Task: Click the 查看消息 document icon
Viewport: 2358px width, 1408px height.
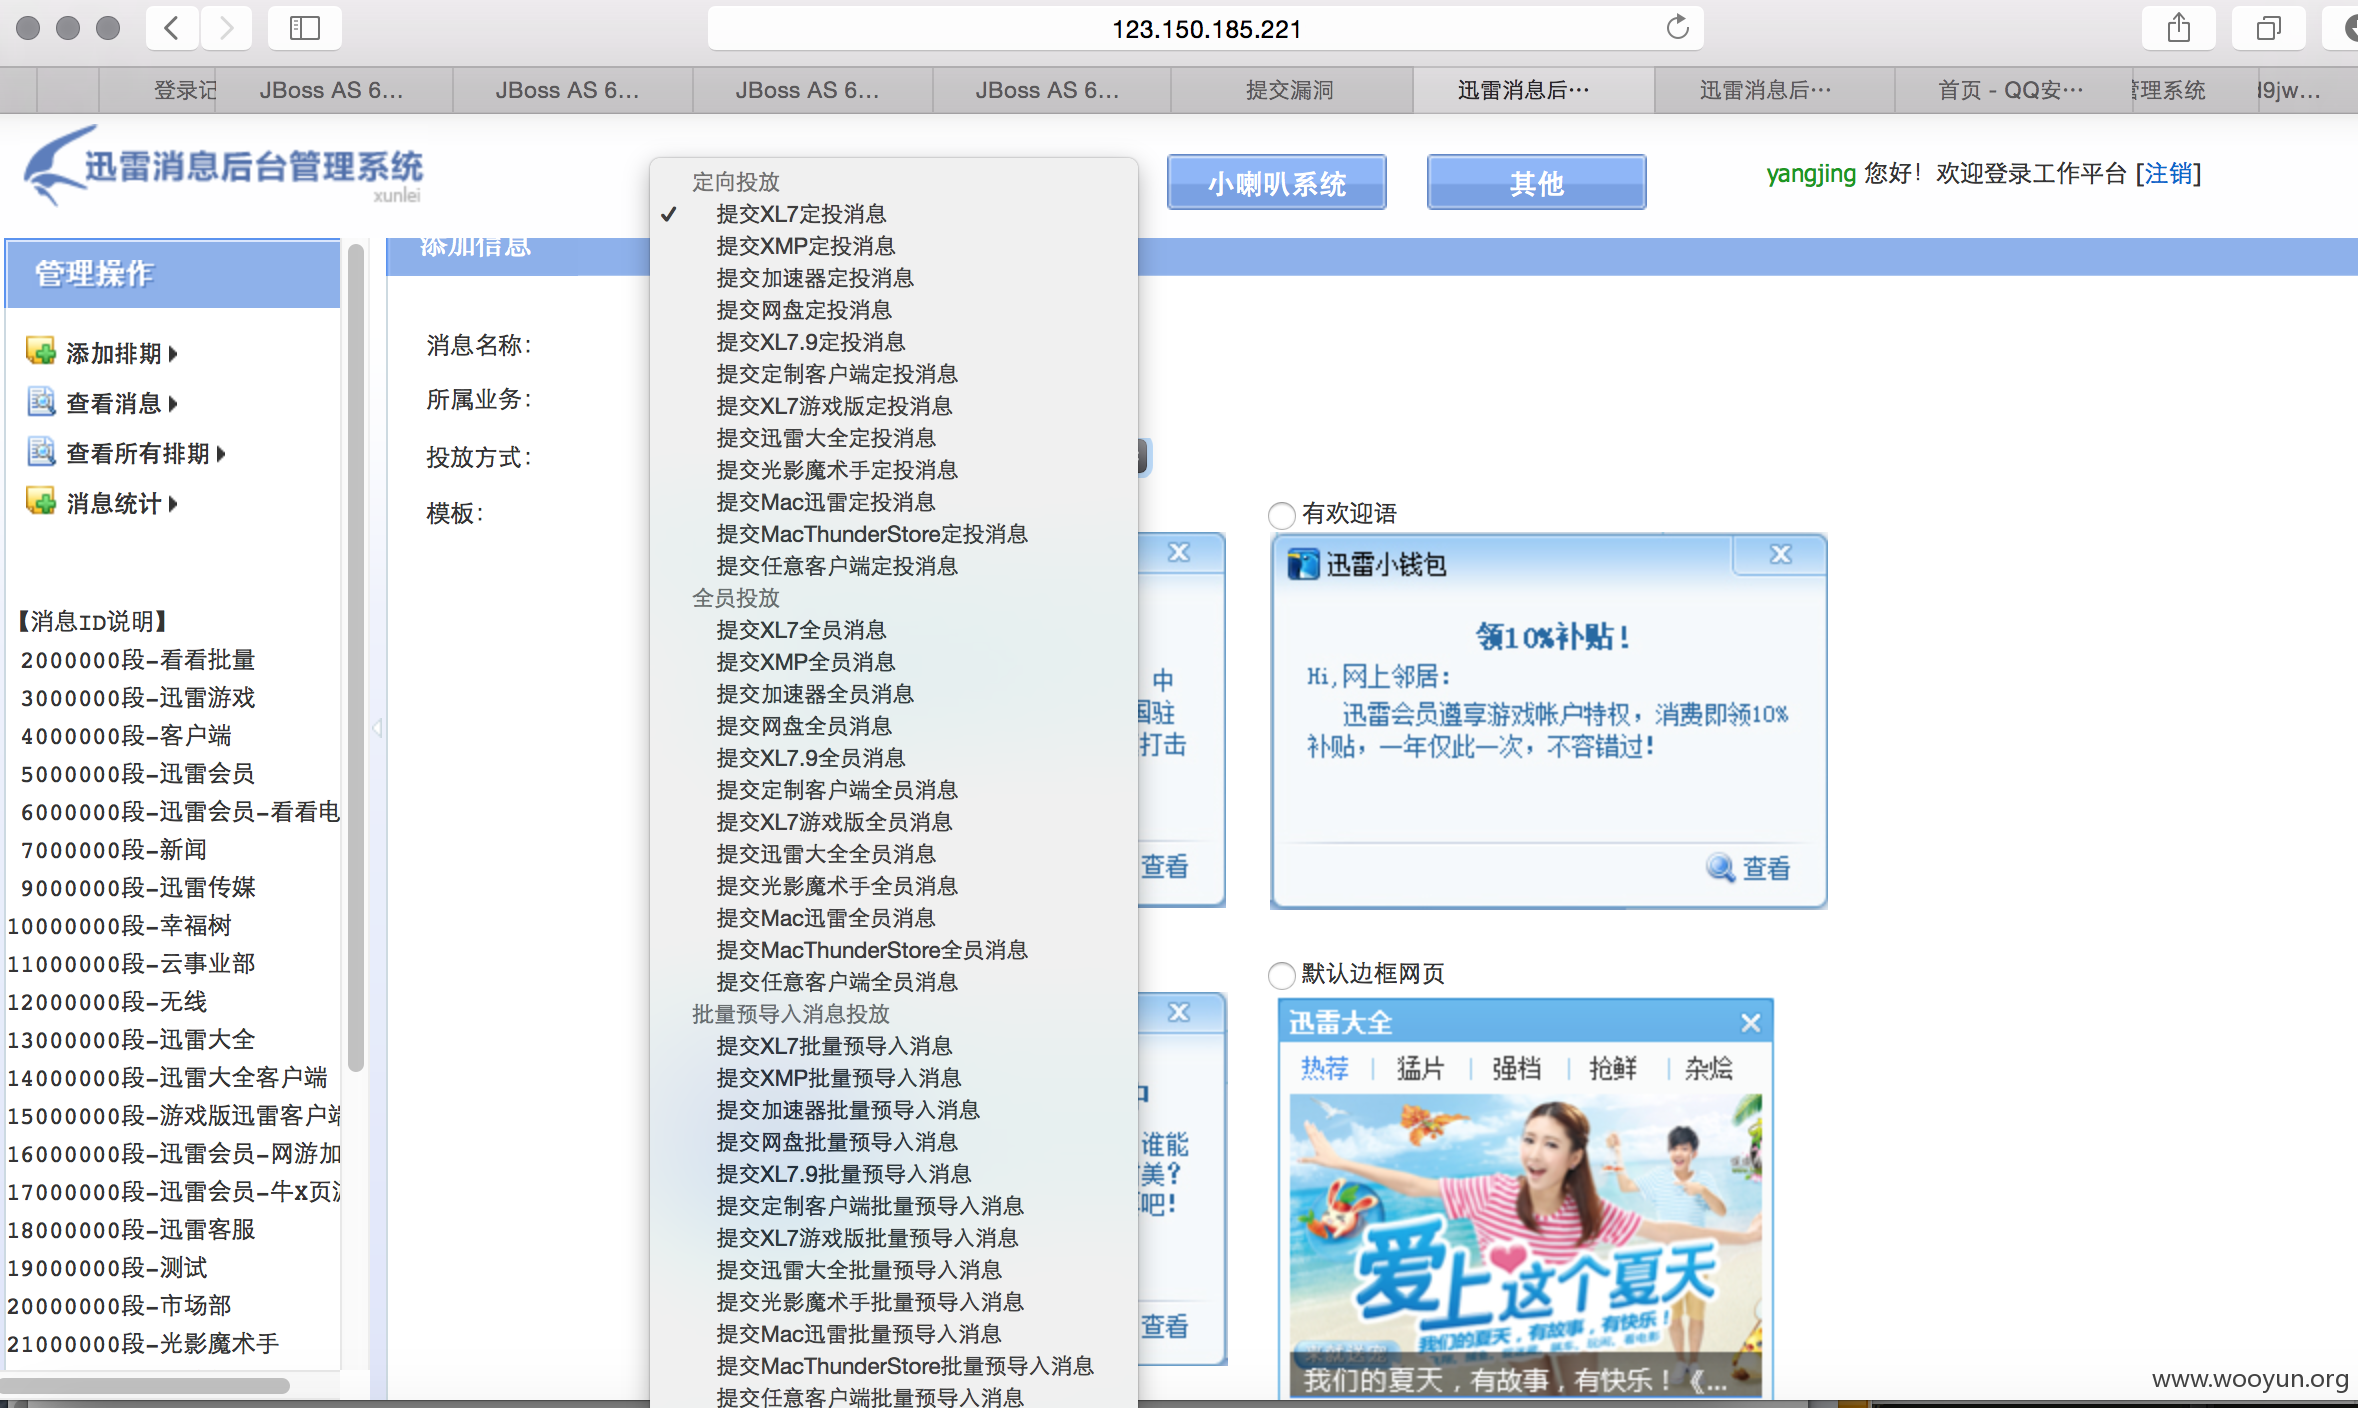Action: click(x=41, y=402)
